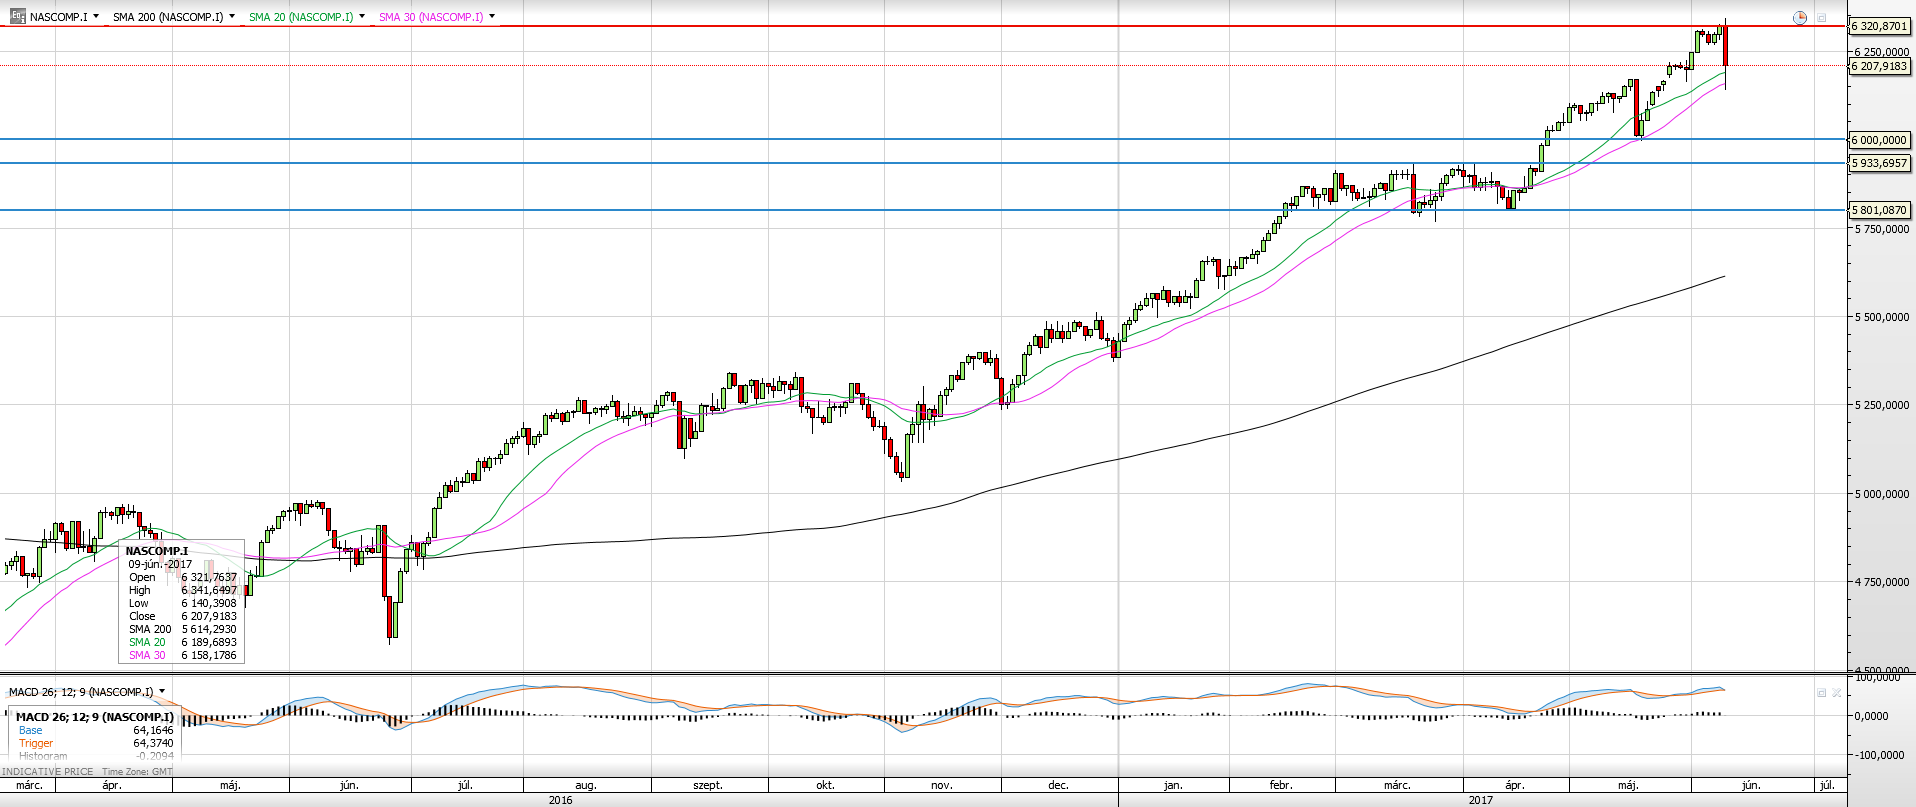
Task: Click the febr. month label on time axis
Action: tap(1281, 785)
